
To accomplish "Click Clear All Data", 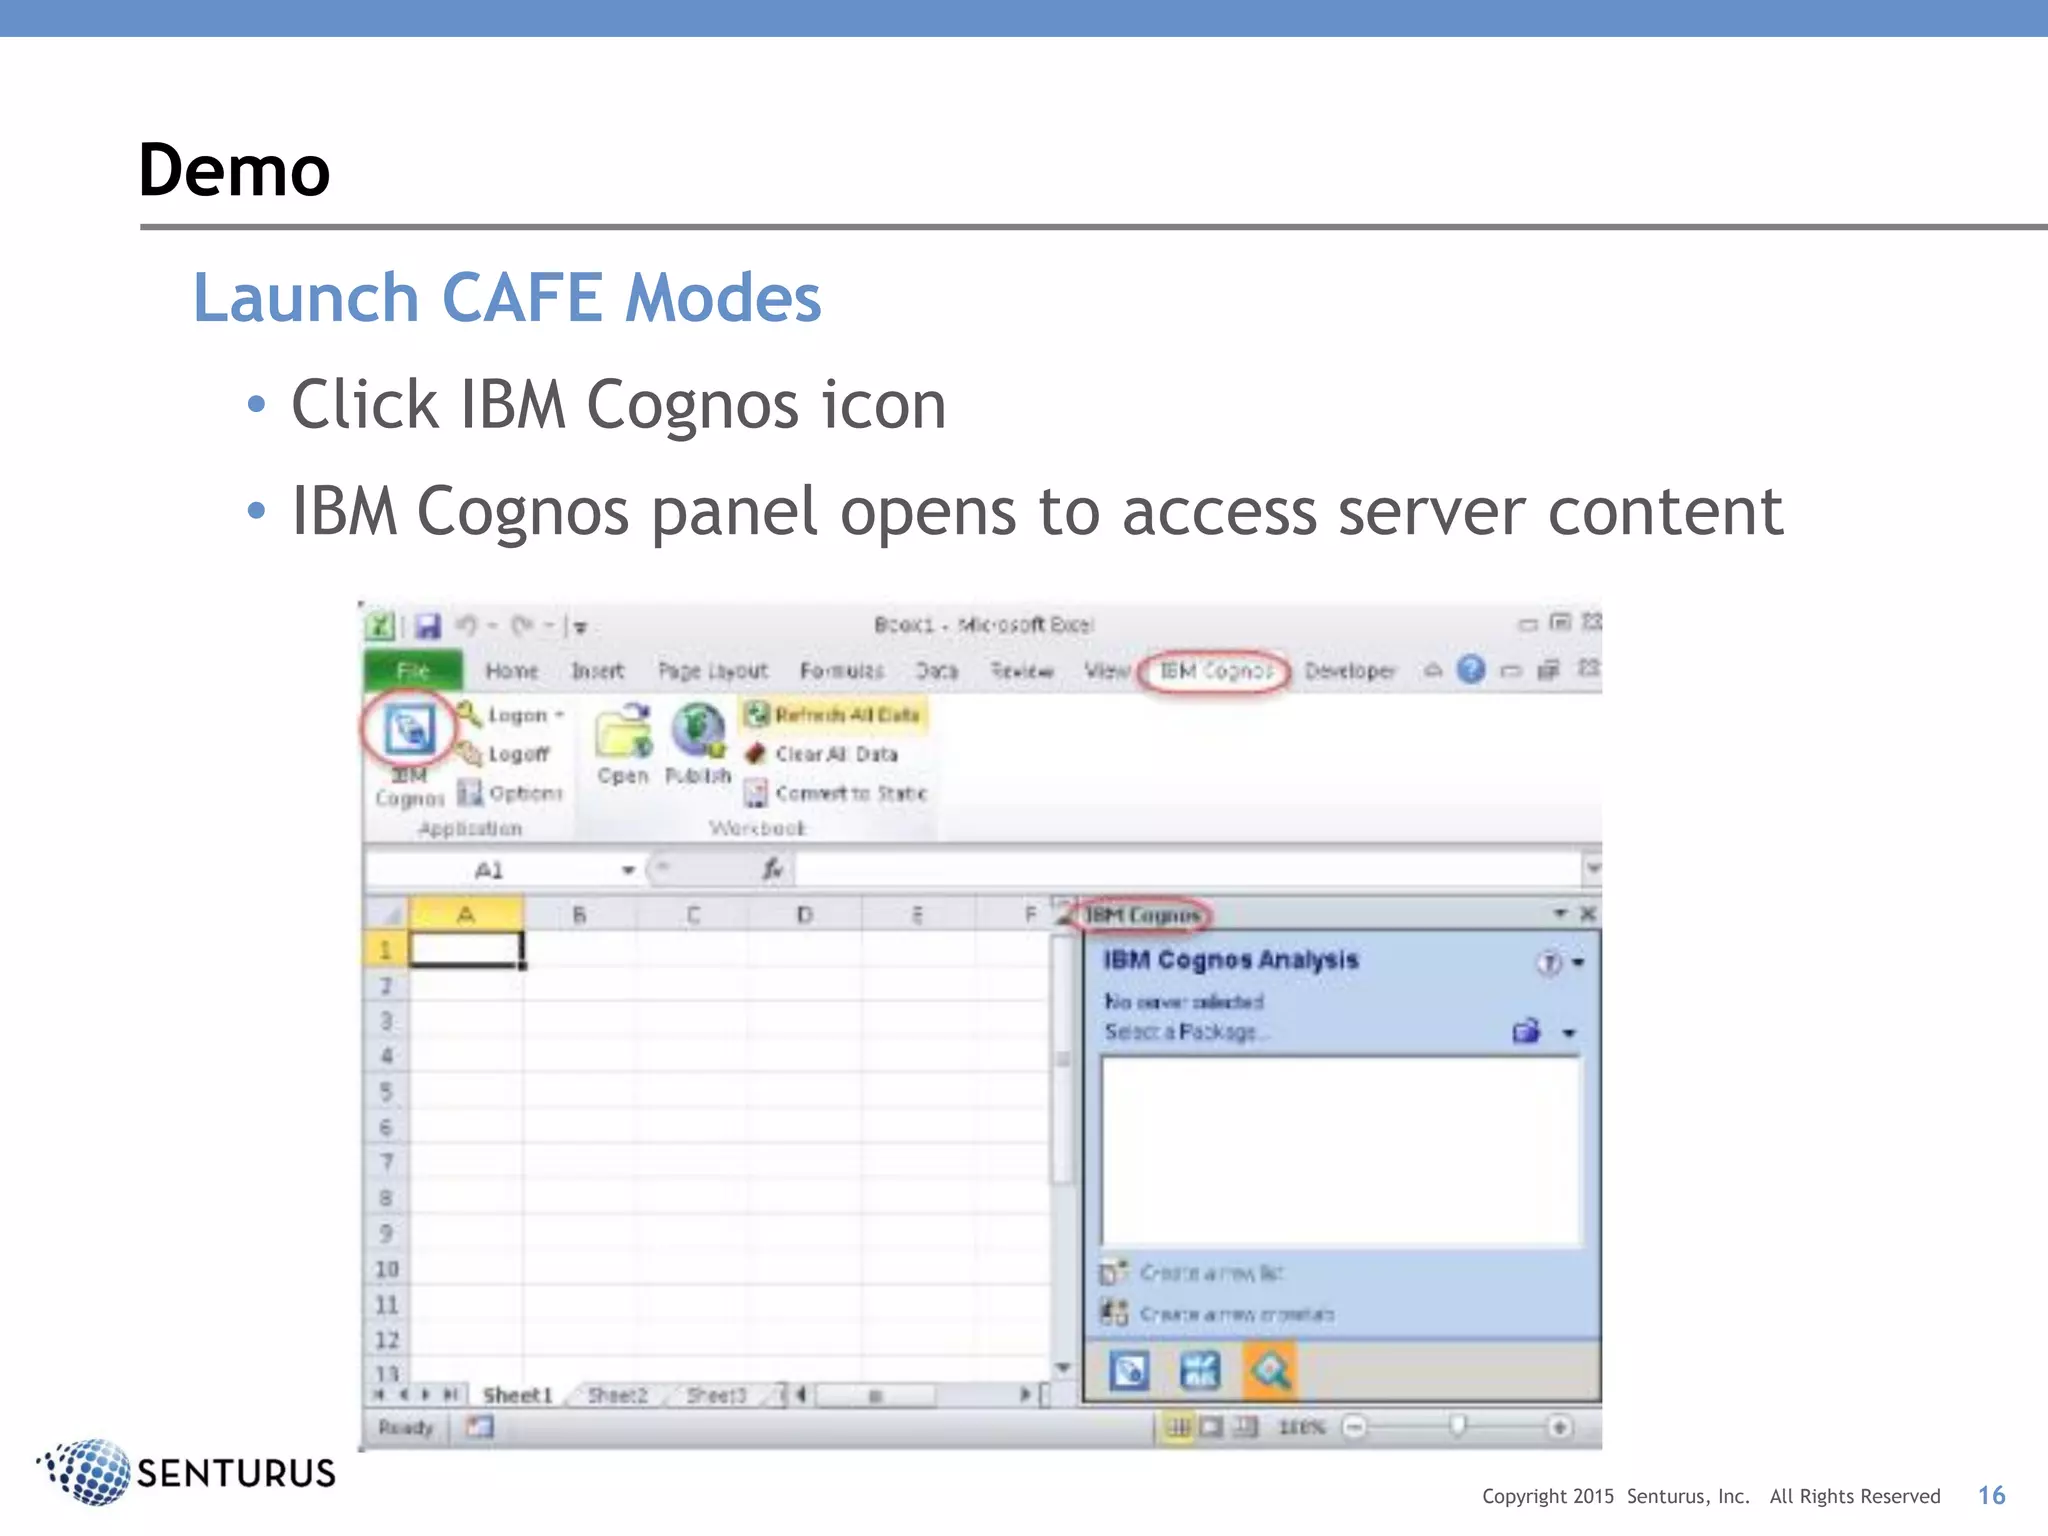I will pos(823,753).
